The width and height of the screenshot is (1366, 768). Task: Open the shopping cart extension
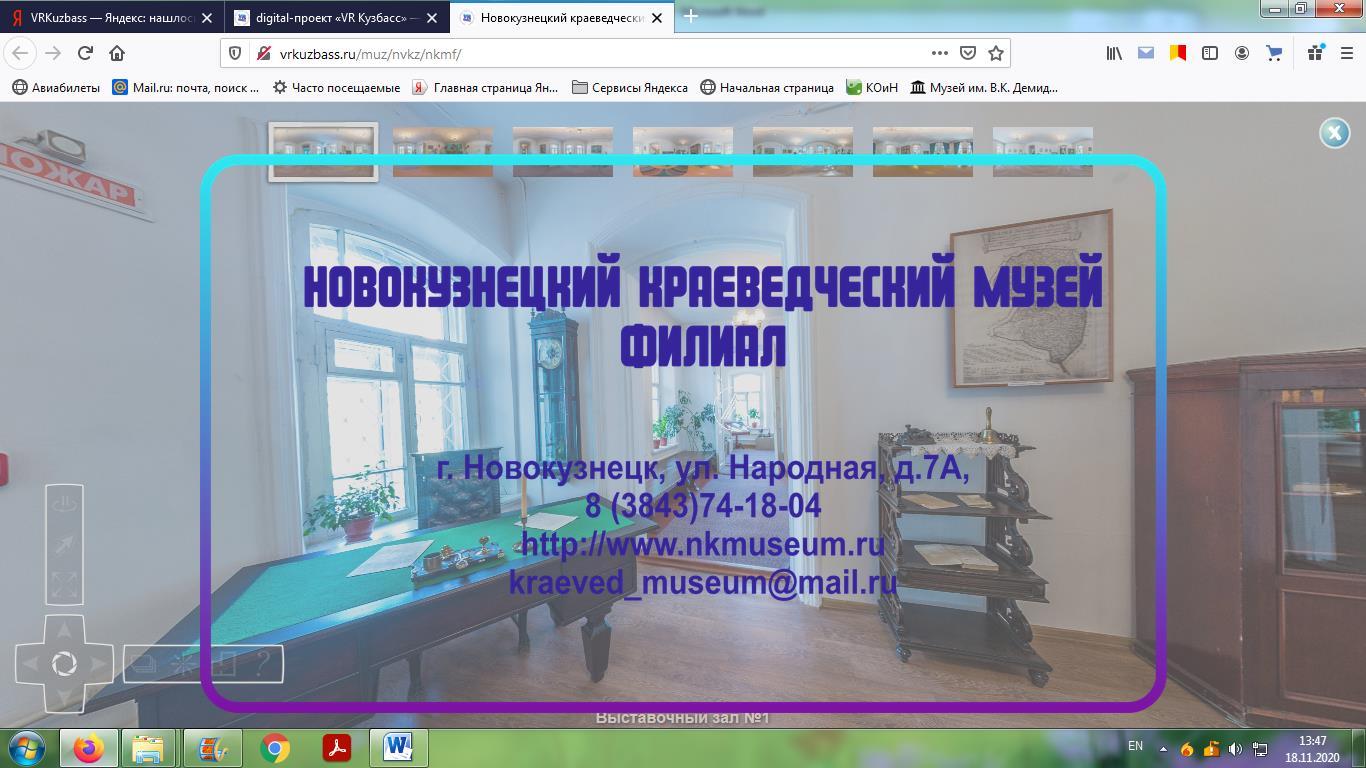coord(1274,53)
